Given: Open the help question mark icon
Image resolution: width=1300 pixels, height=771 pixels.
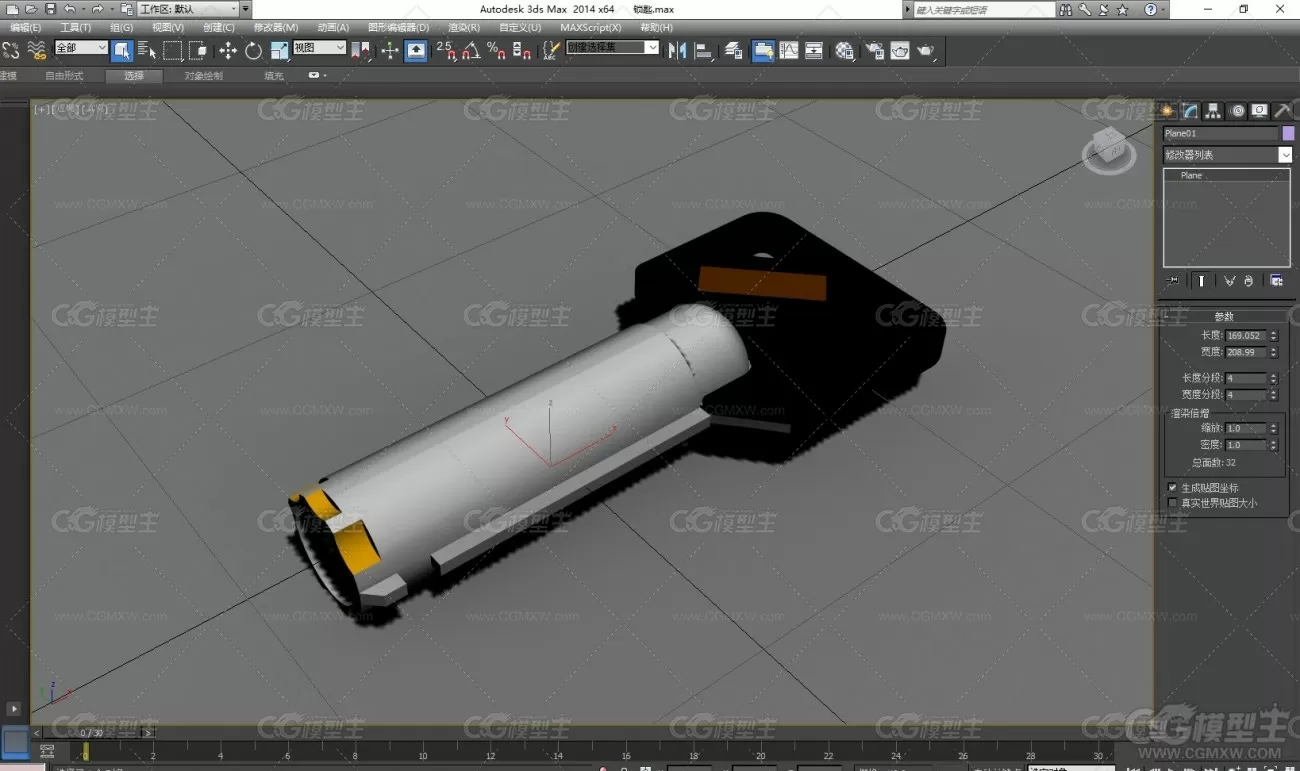Looking at the screenshot, I should (x=1150, y=9).
